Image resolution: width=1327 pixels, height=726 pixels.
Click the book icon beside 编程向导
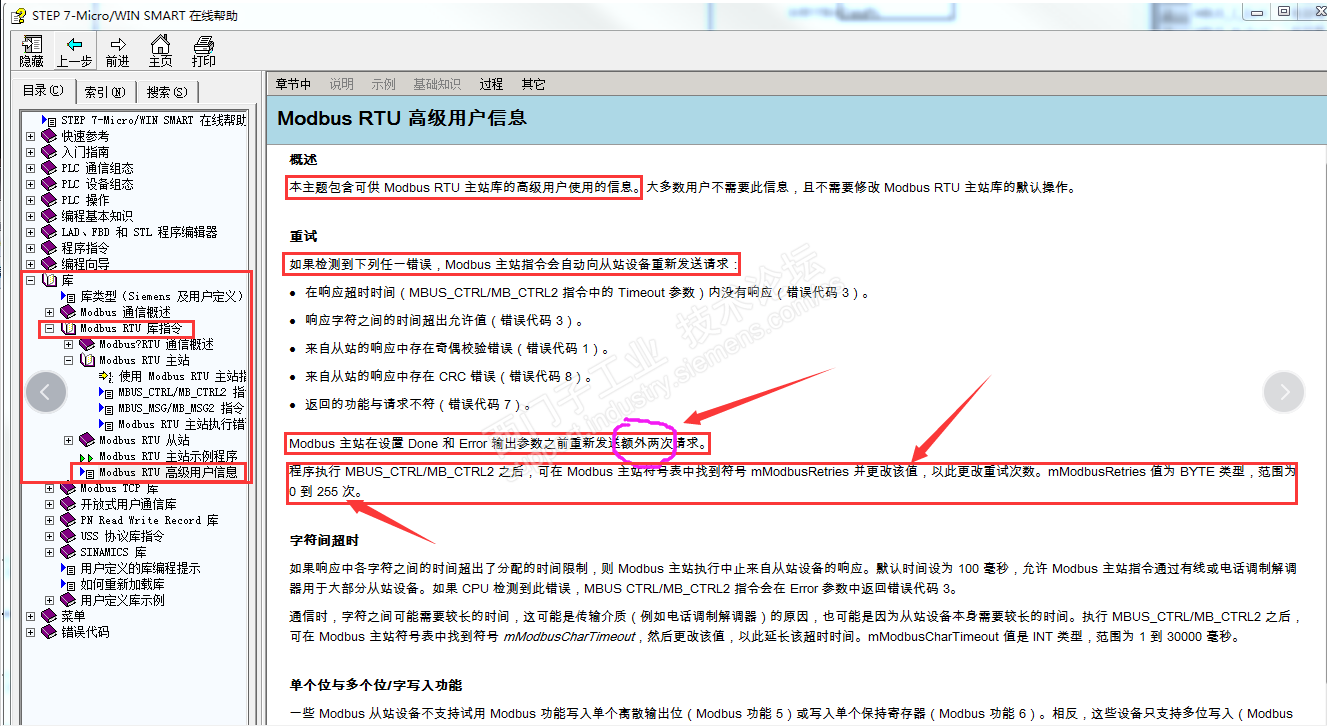coord(49,264)
